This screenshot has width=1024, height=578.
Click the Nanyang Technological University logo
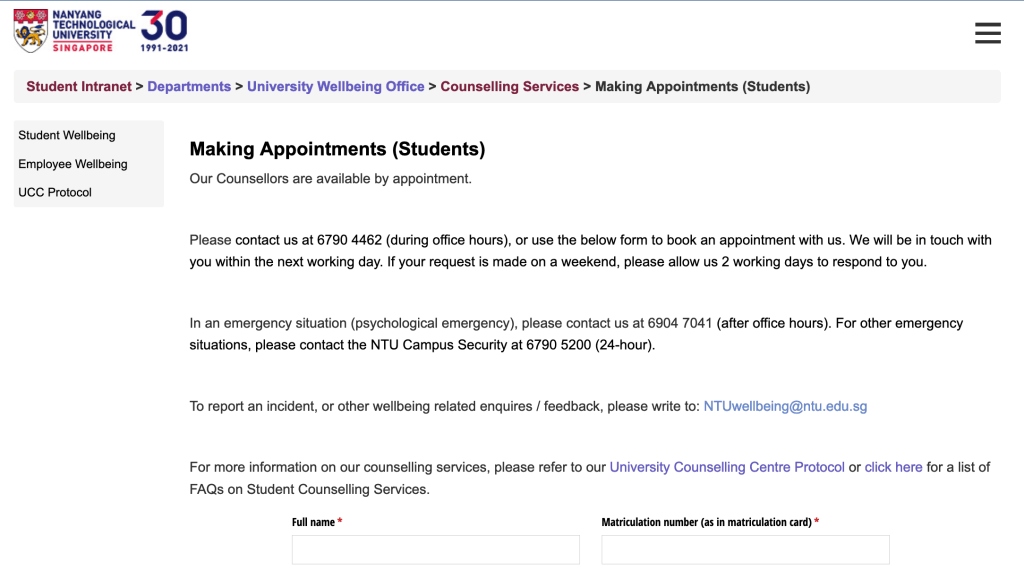tap(74, 30)
